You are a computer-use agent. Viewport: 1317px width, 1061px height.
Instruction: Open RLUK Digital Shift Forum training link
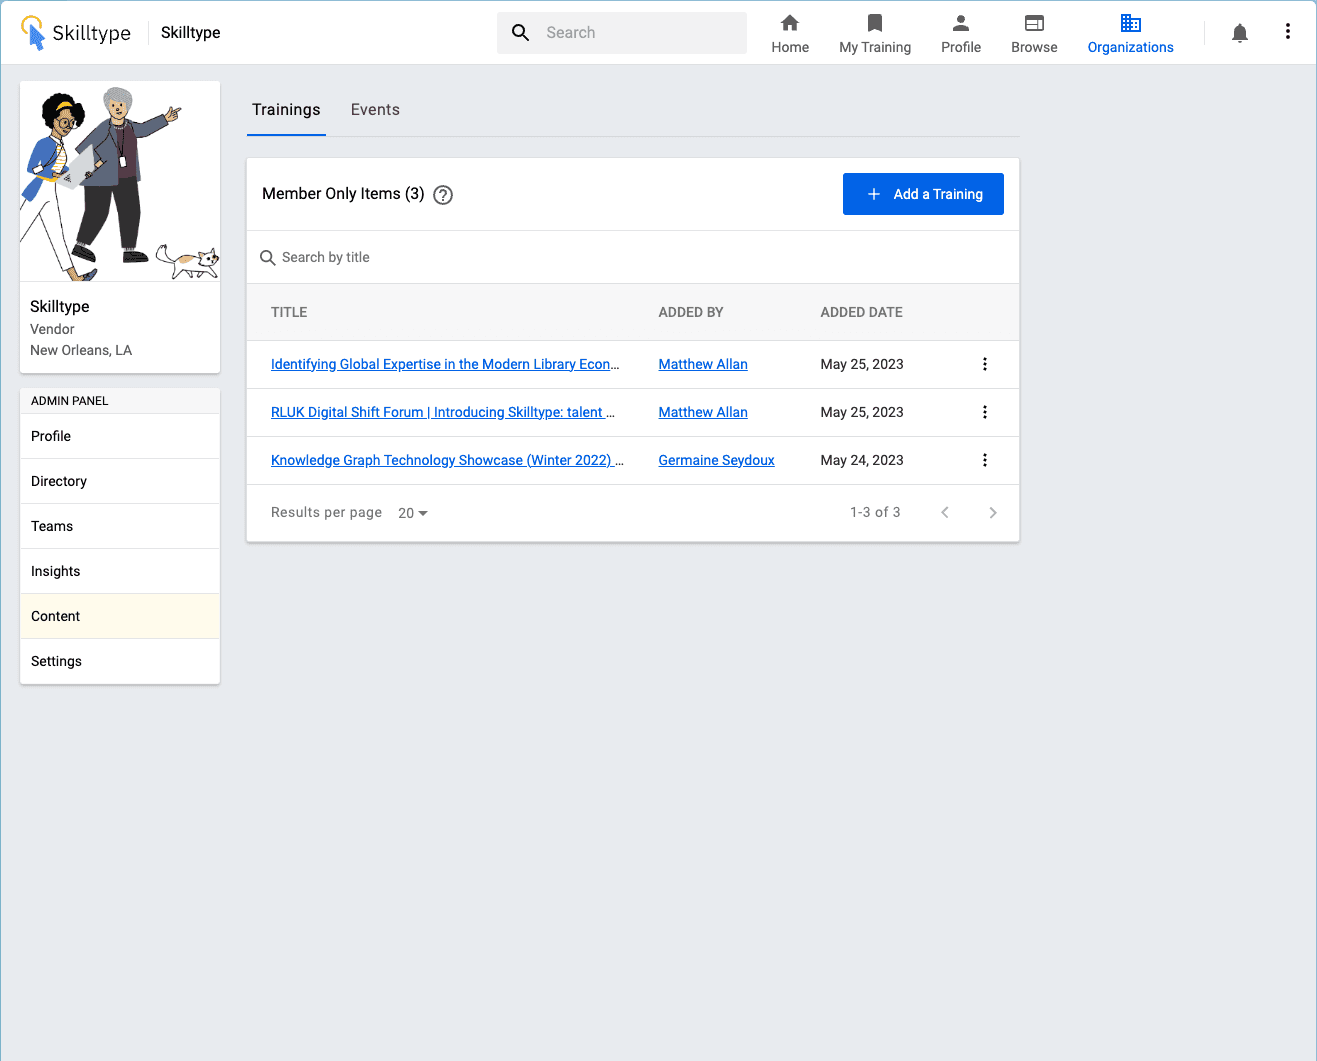[443, 412]
